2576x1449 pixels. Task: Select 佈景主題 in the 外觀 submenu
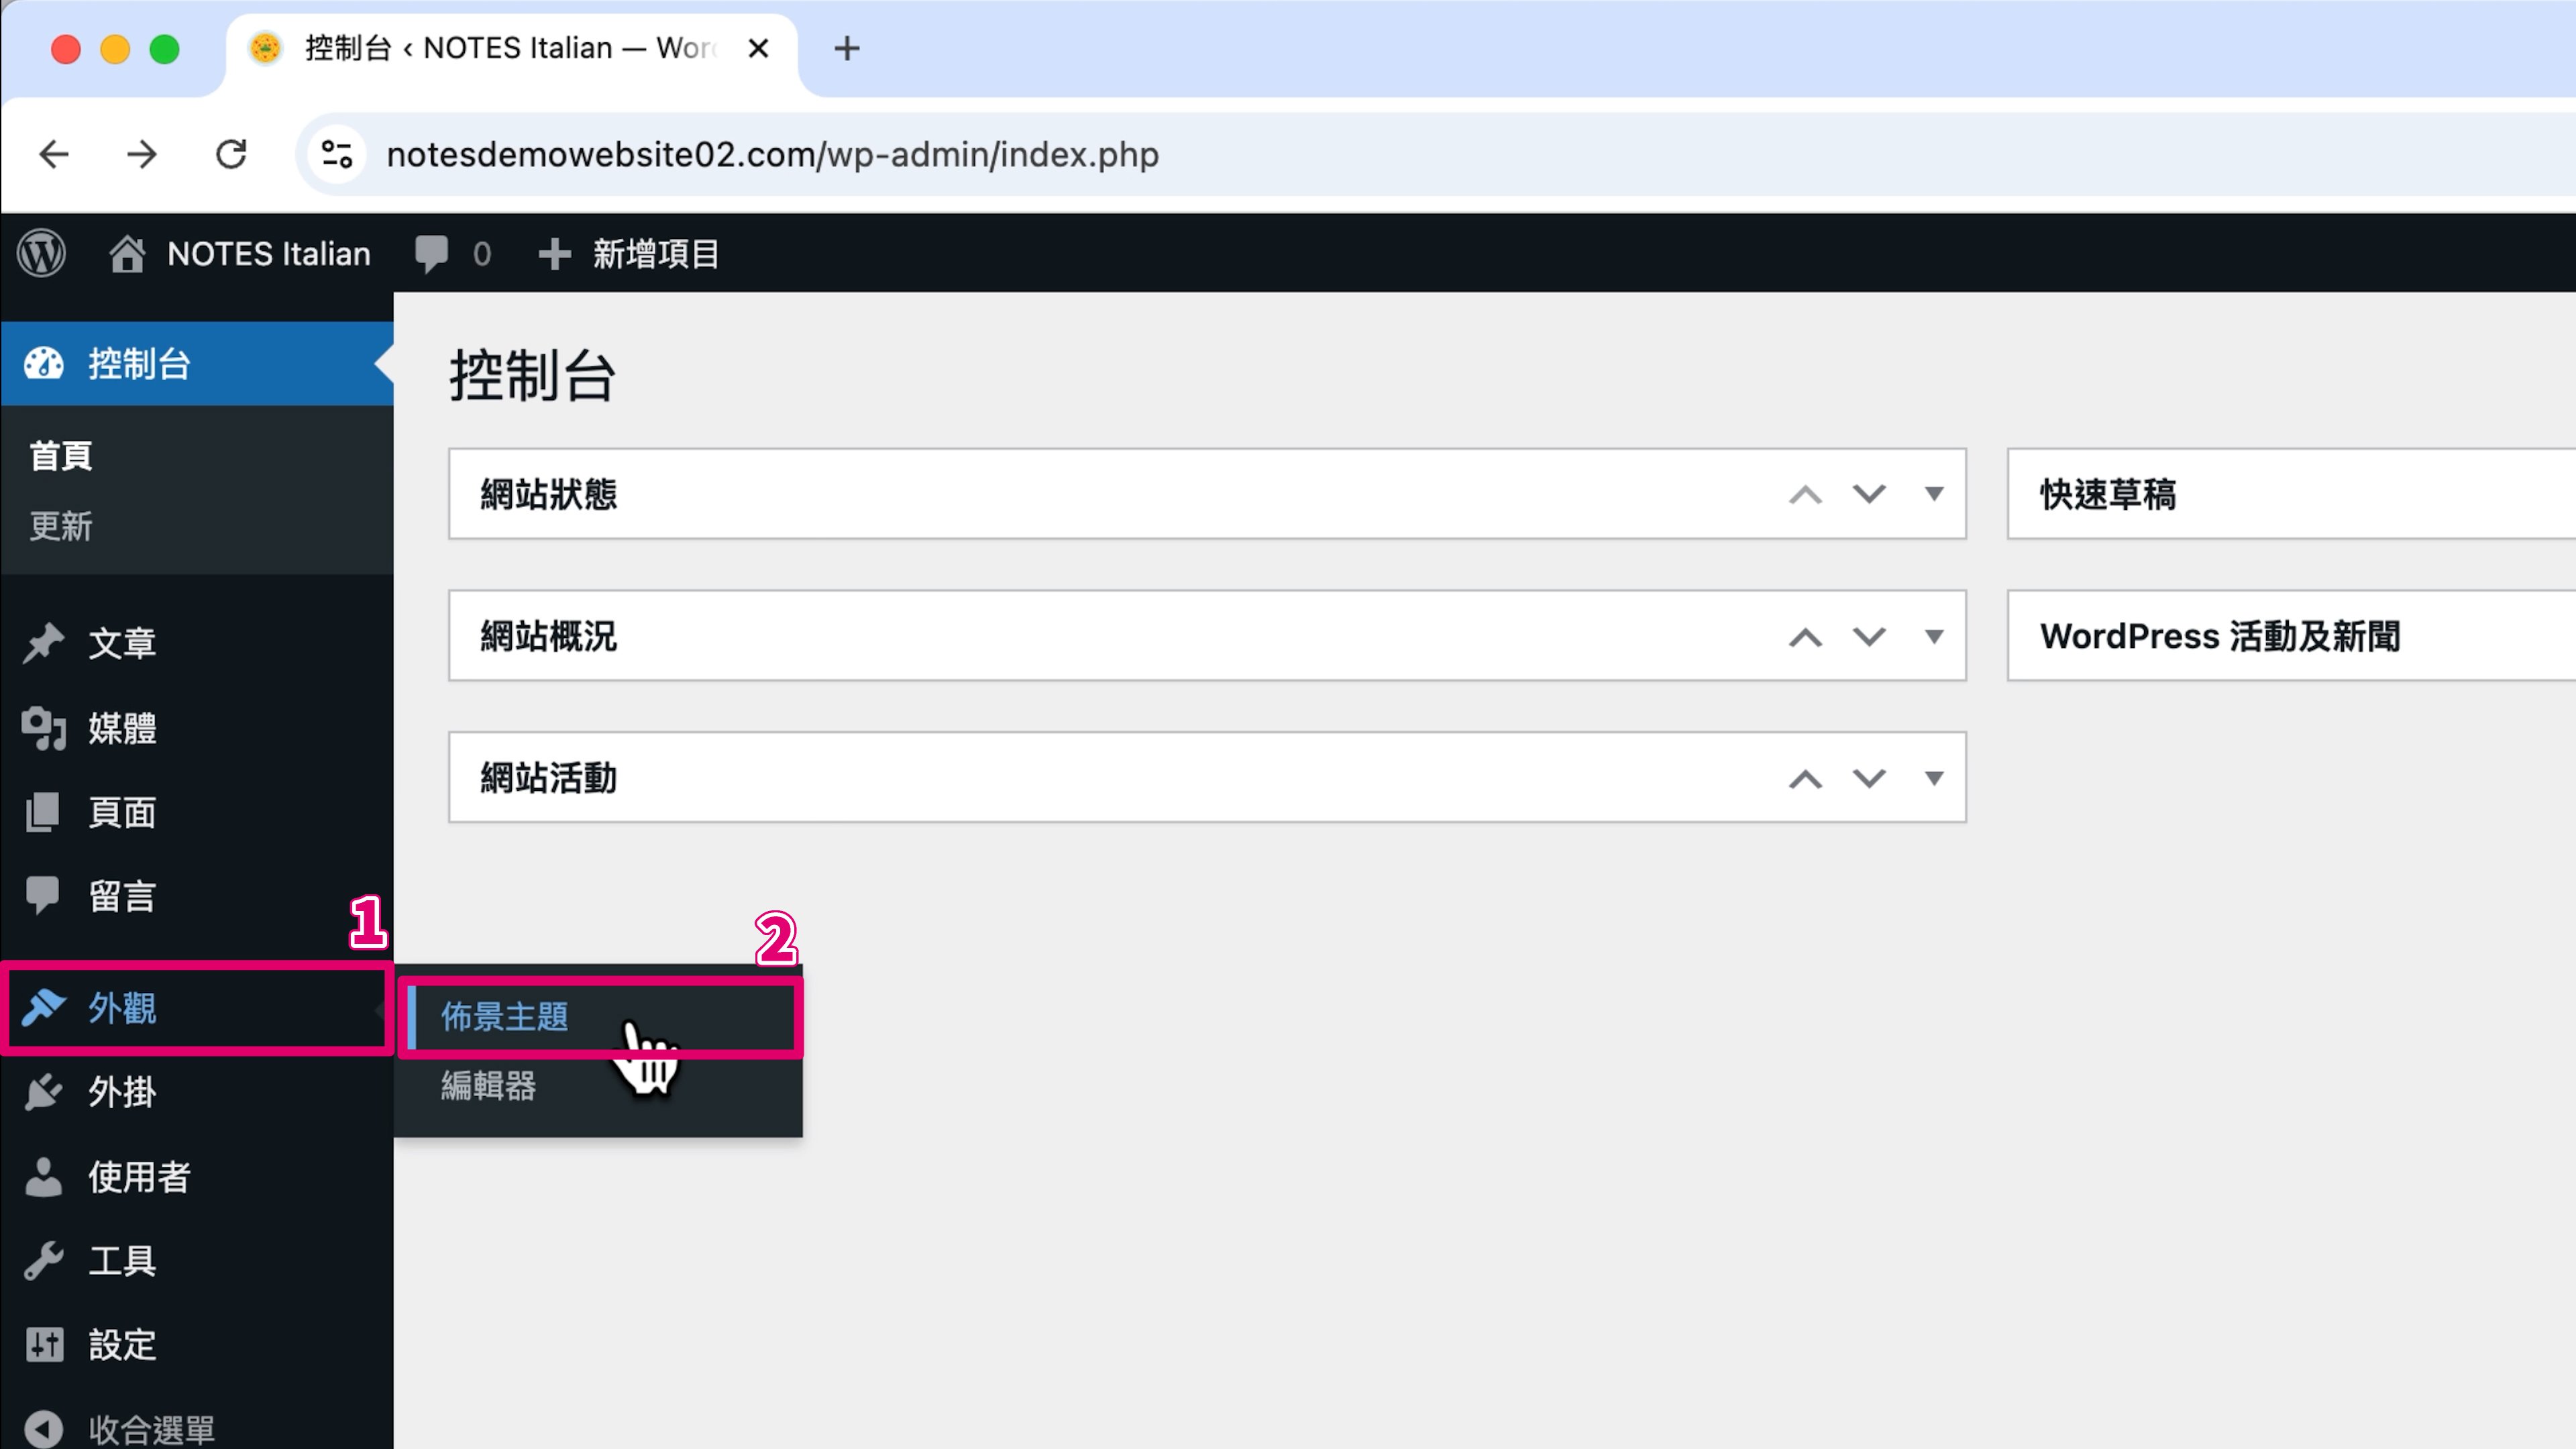click(x=504, y=1017)
